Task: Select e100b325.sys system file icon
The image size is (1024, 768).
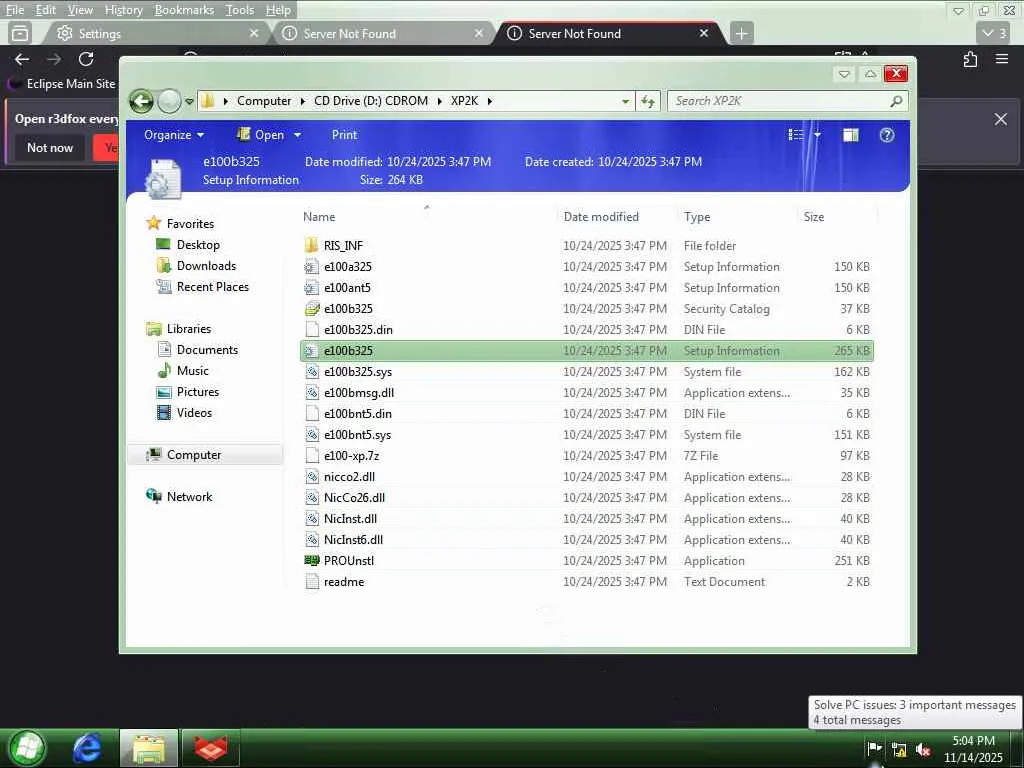Action: click(312, 372)
